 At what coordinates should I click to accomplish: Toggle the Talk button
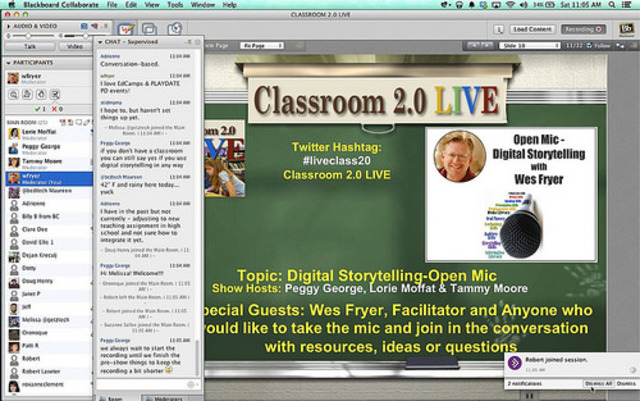coord(29,47)
